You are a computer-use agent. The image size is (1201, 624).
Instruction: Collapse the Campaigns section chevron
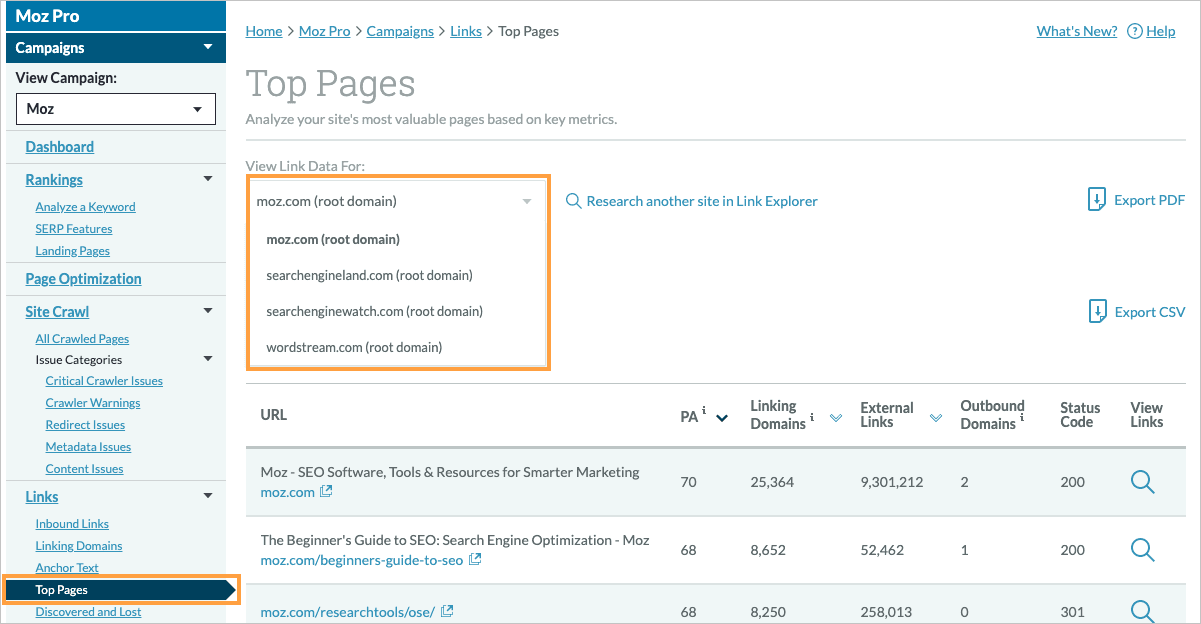click(x=208, y=47)
